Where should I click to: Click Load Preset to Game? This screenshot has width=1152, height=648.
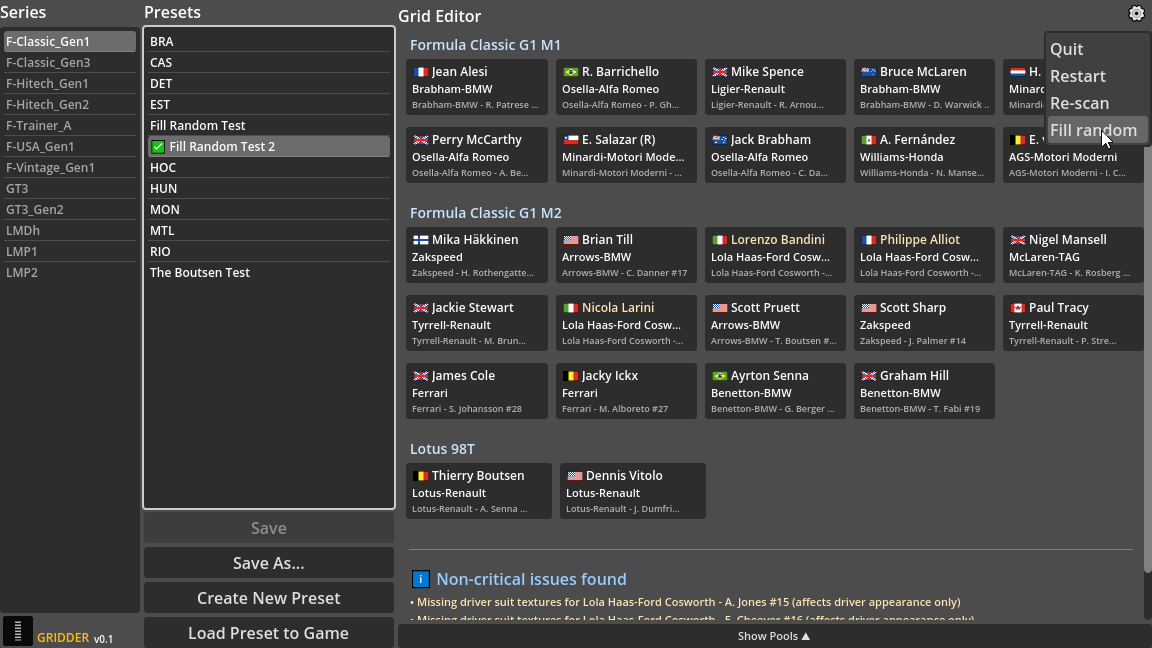coord(269,633)
